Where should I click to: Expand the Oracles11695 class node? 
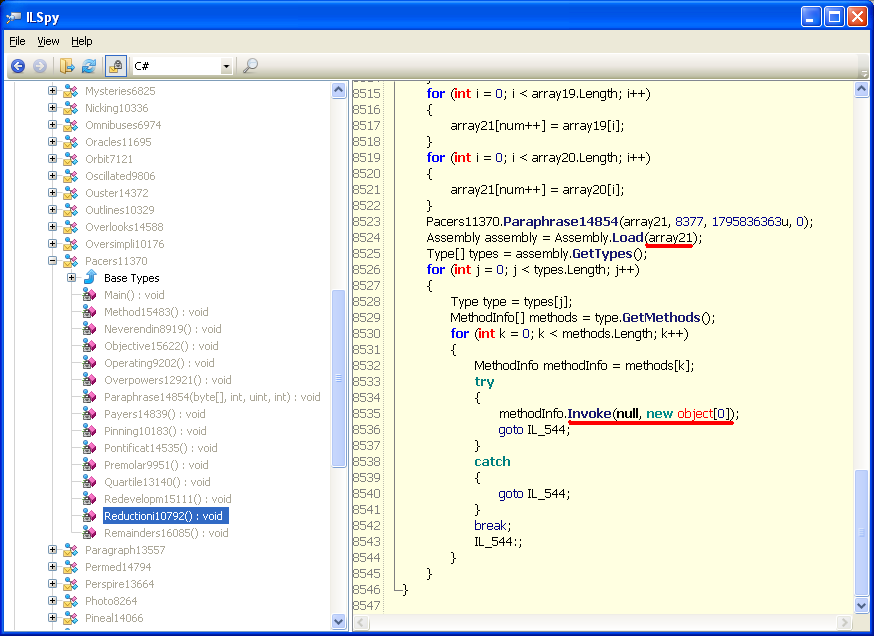52,142
